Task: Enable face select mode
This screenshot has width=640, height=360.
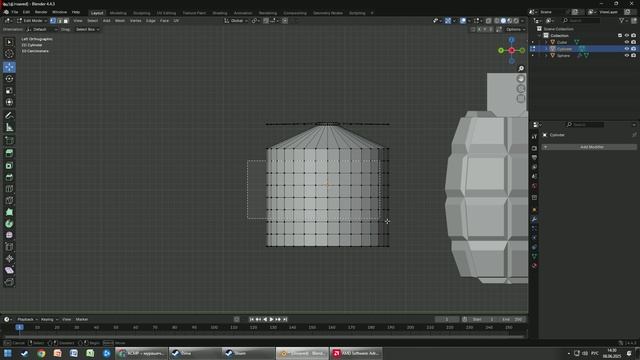Action: (x=66, y=20)
